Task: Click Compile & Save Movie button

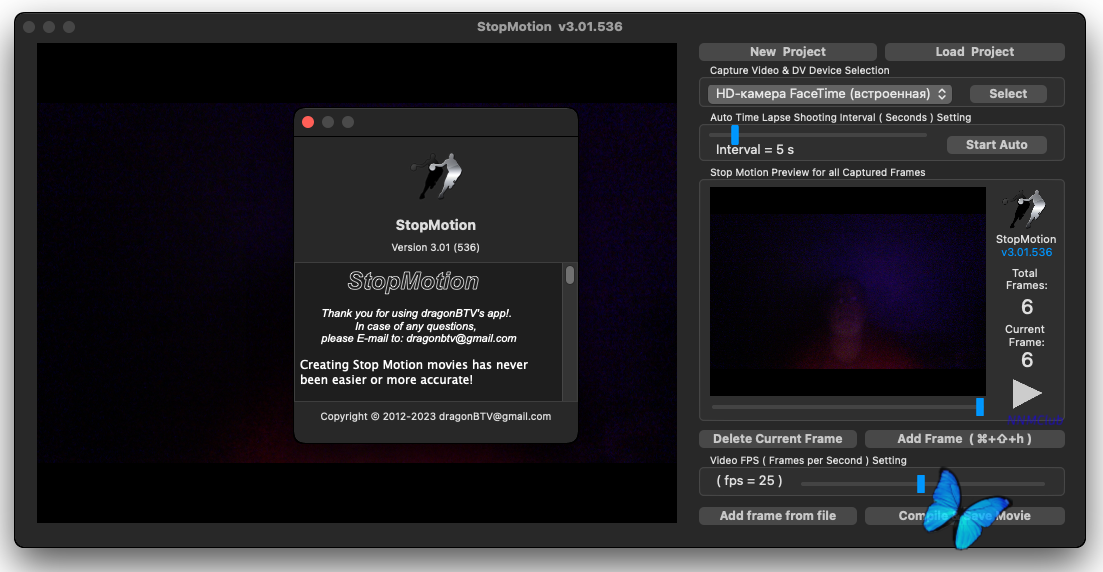Action: [x=964, y=516]
